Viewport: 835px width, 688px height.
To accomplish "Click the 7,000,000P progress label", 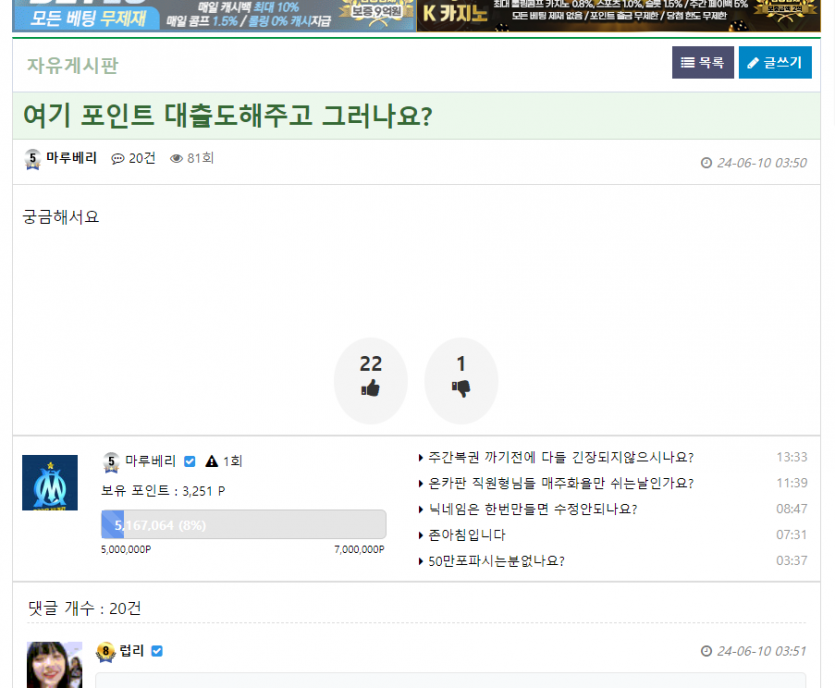I will coord(359,550).
